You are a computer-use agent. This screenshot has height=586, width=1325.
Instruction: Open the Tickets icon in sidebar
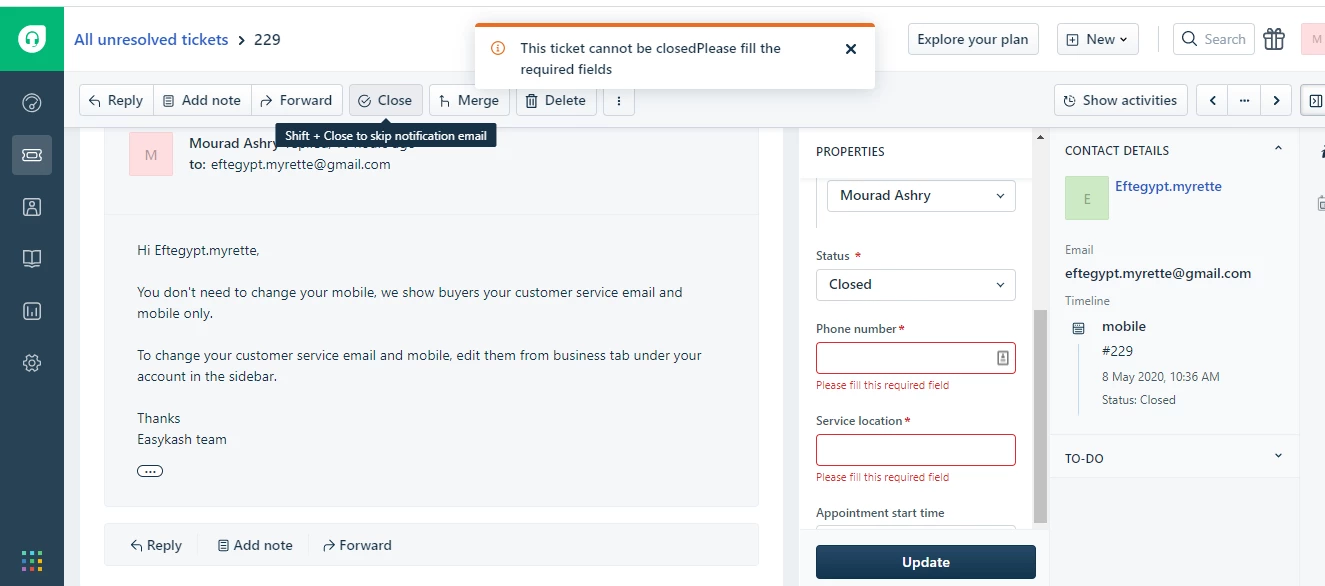(32, 155)
